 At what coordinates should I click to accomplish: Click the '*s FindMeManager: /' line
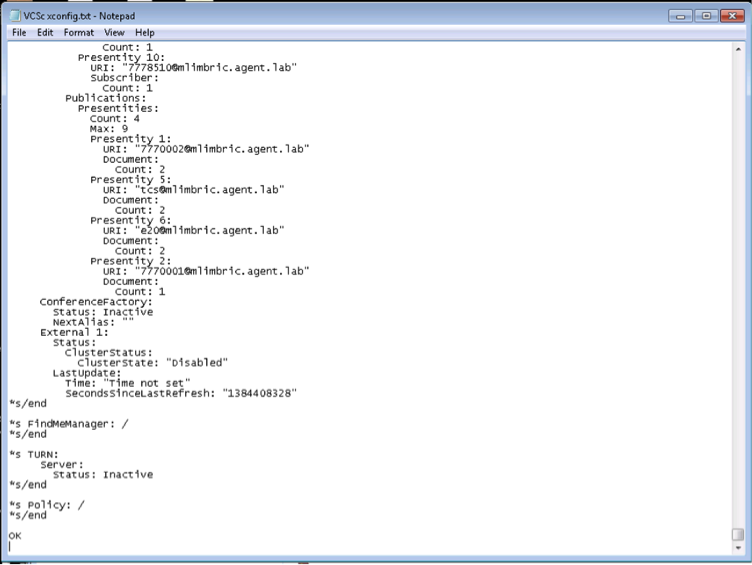pos(69,424)
